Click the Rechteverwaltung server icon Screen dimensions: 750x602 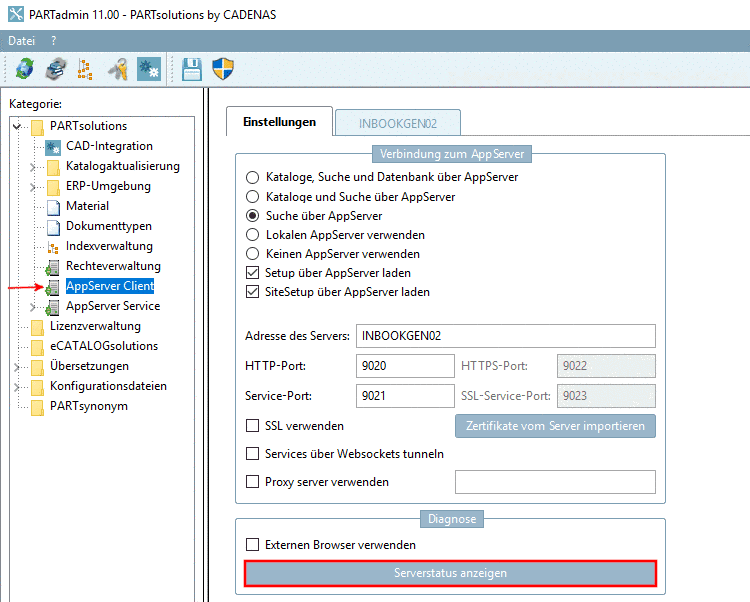pos(53,267)
